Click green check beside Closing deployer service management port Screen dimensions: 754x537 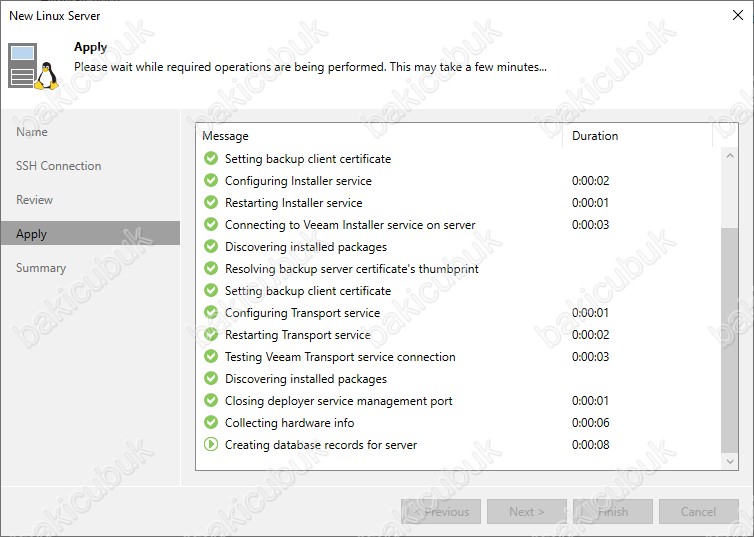211,400
